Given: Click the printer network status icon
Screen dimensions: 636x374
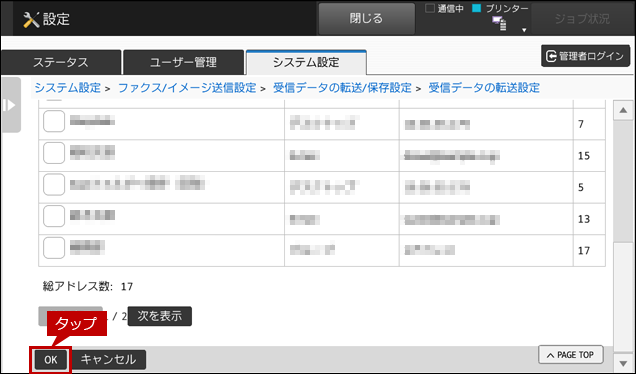Looking at the screenshot, I should click(499, 24).
